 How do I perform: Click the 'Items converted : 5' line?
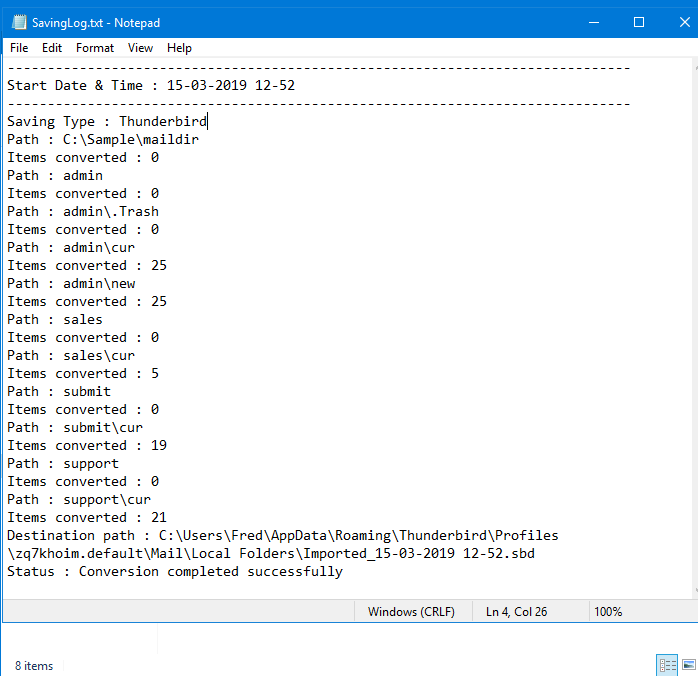[x=83, y=373]
